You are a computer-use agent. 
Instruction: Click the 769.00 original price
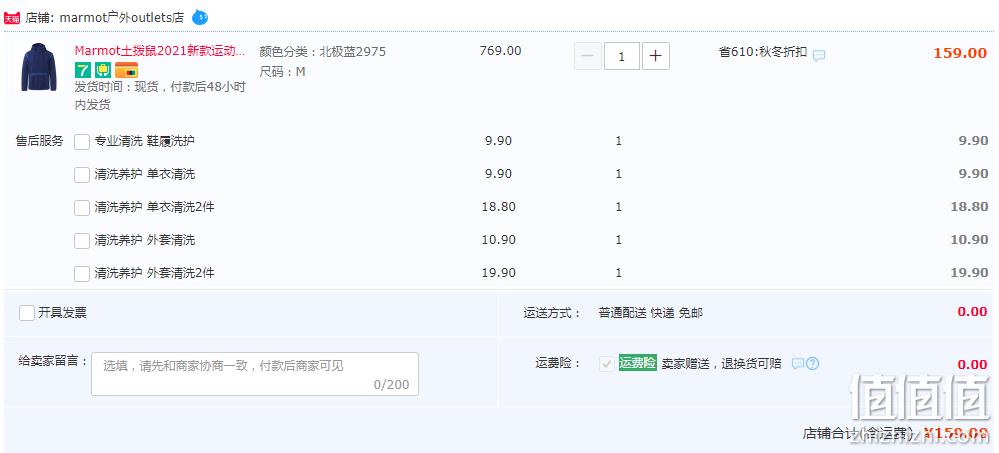pyautogui.click(x=500, y=51)
